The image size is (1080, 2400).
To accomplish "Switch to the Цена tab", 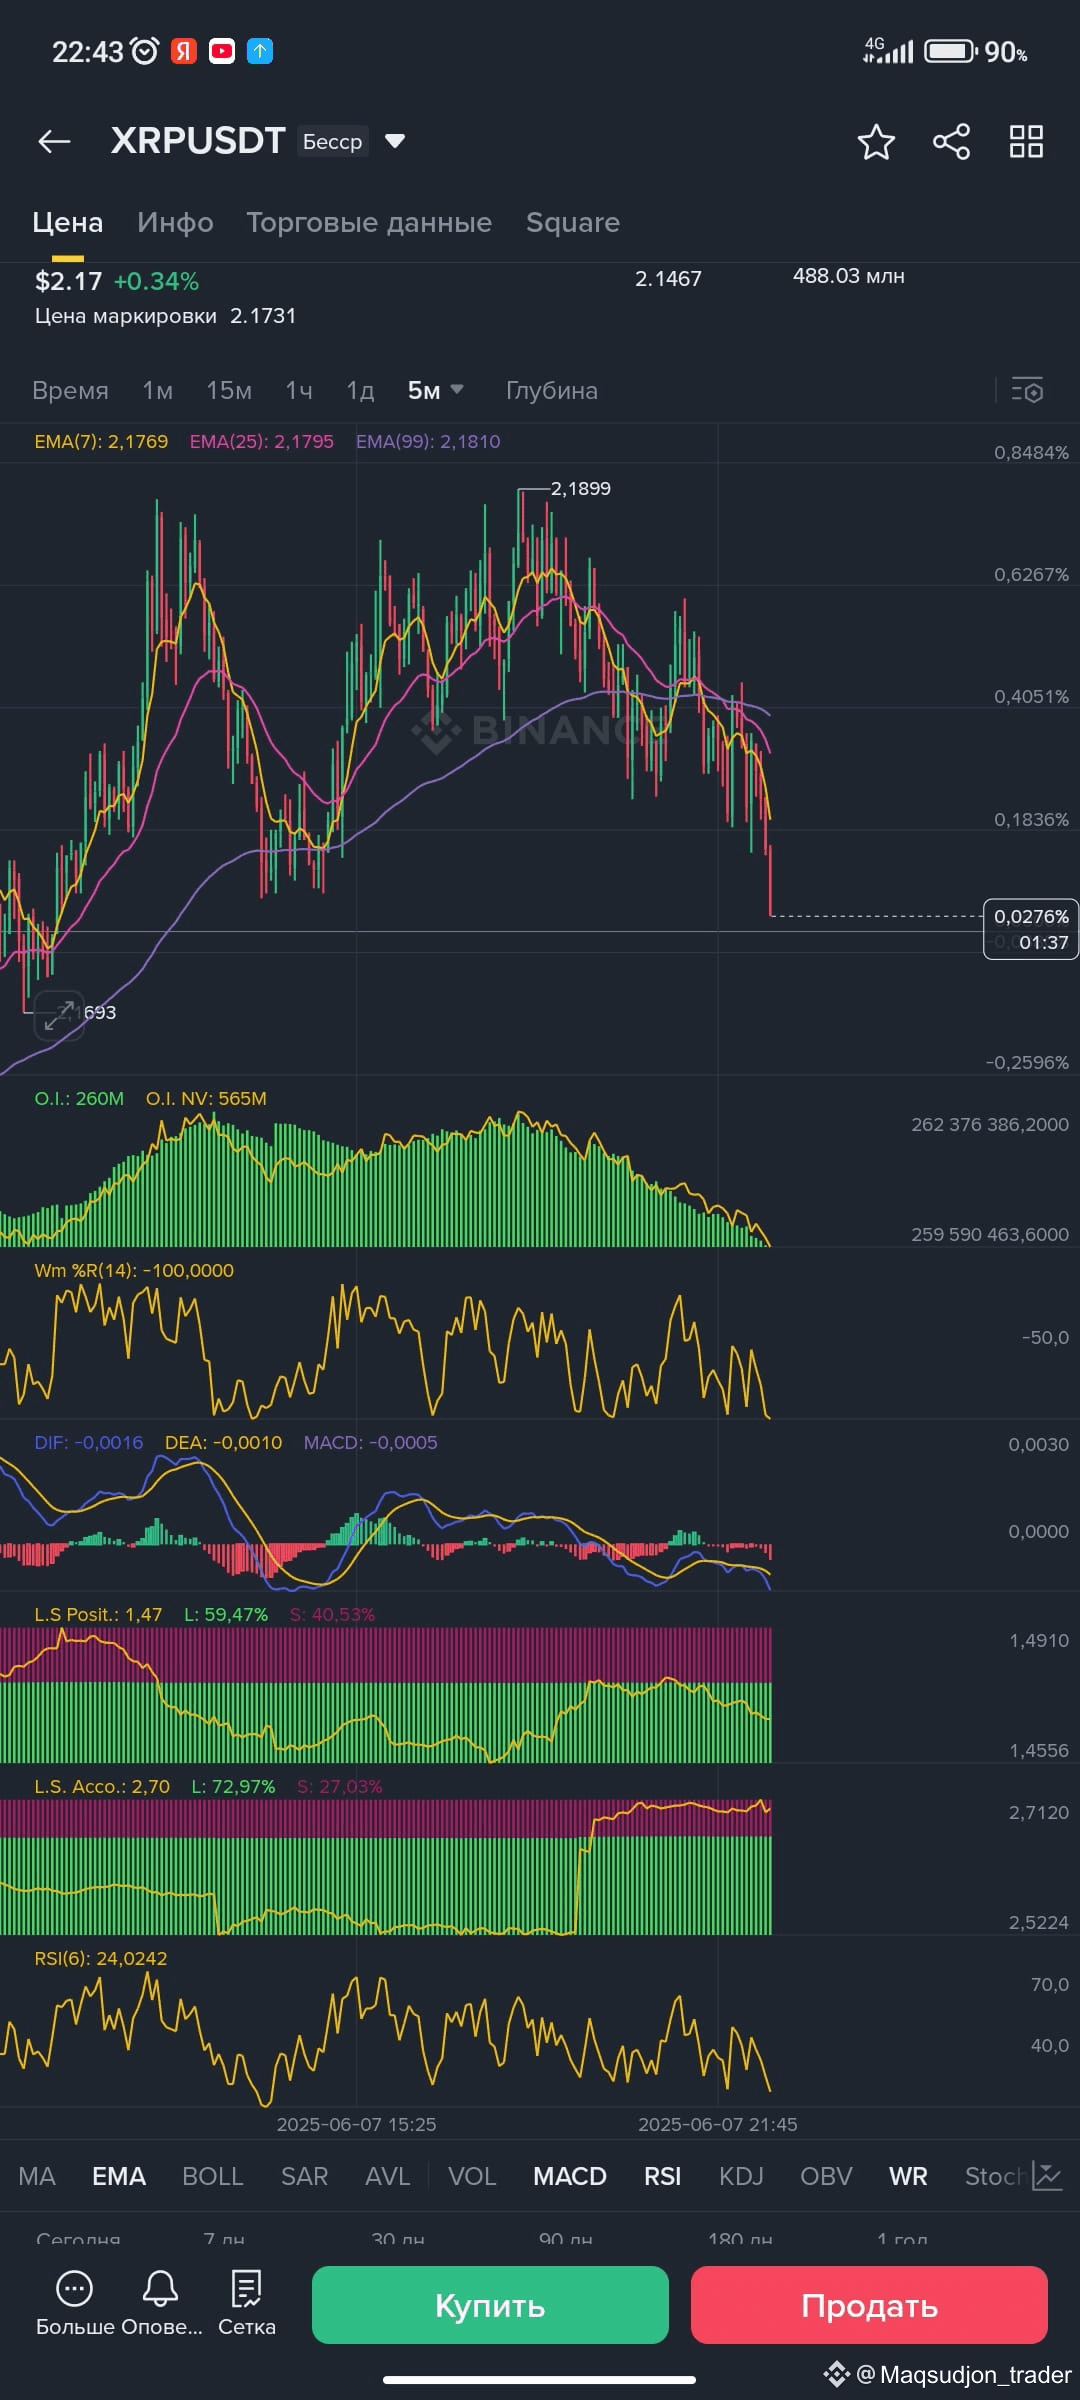I will 68,222.
